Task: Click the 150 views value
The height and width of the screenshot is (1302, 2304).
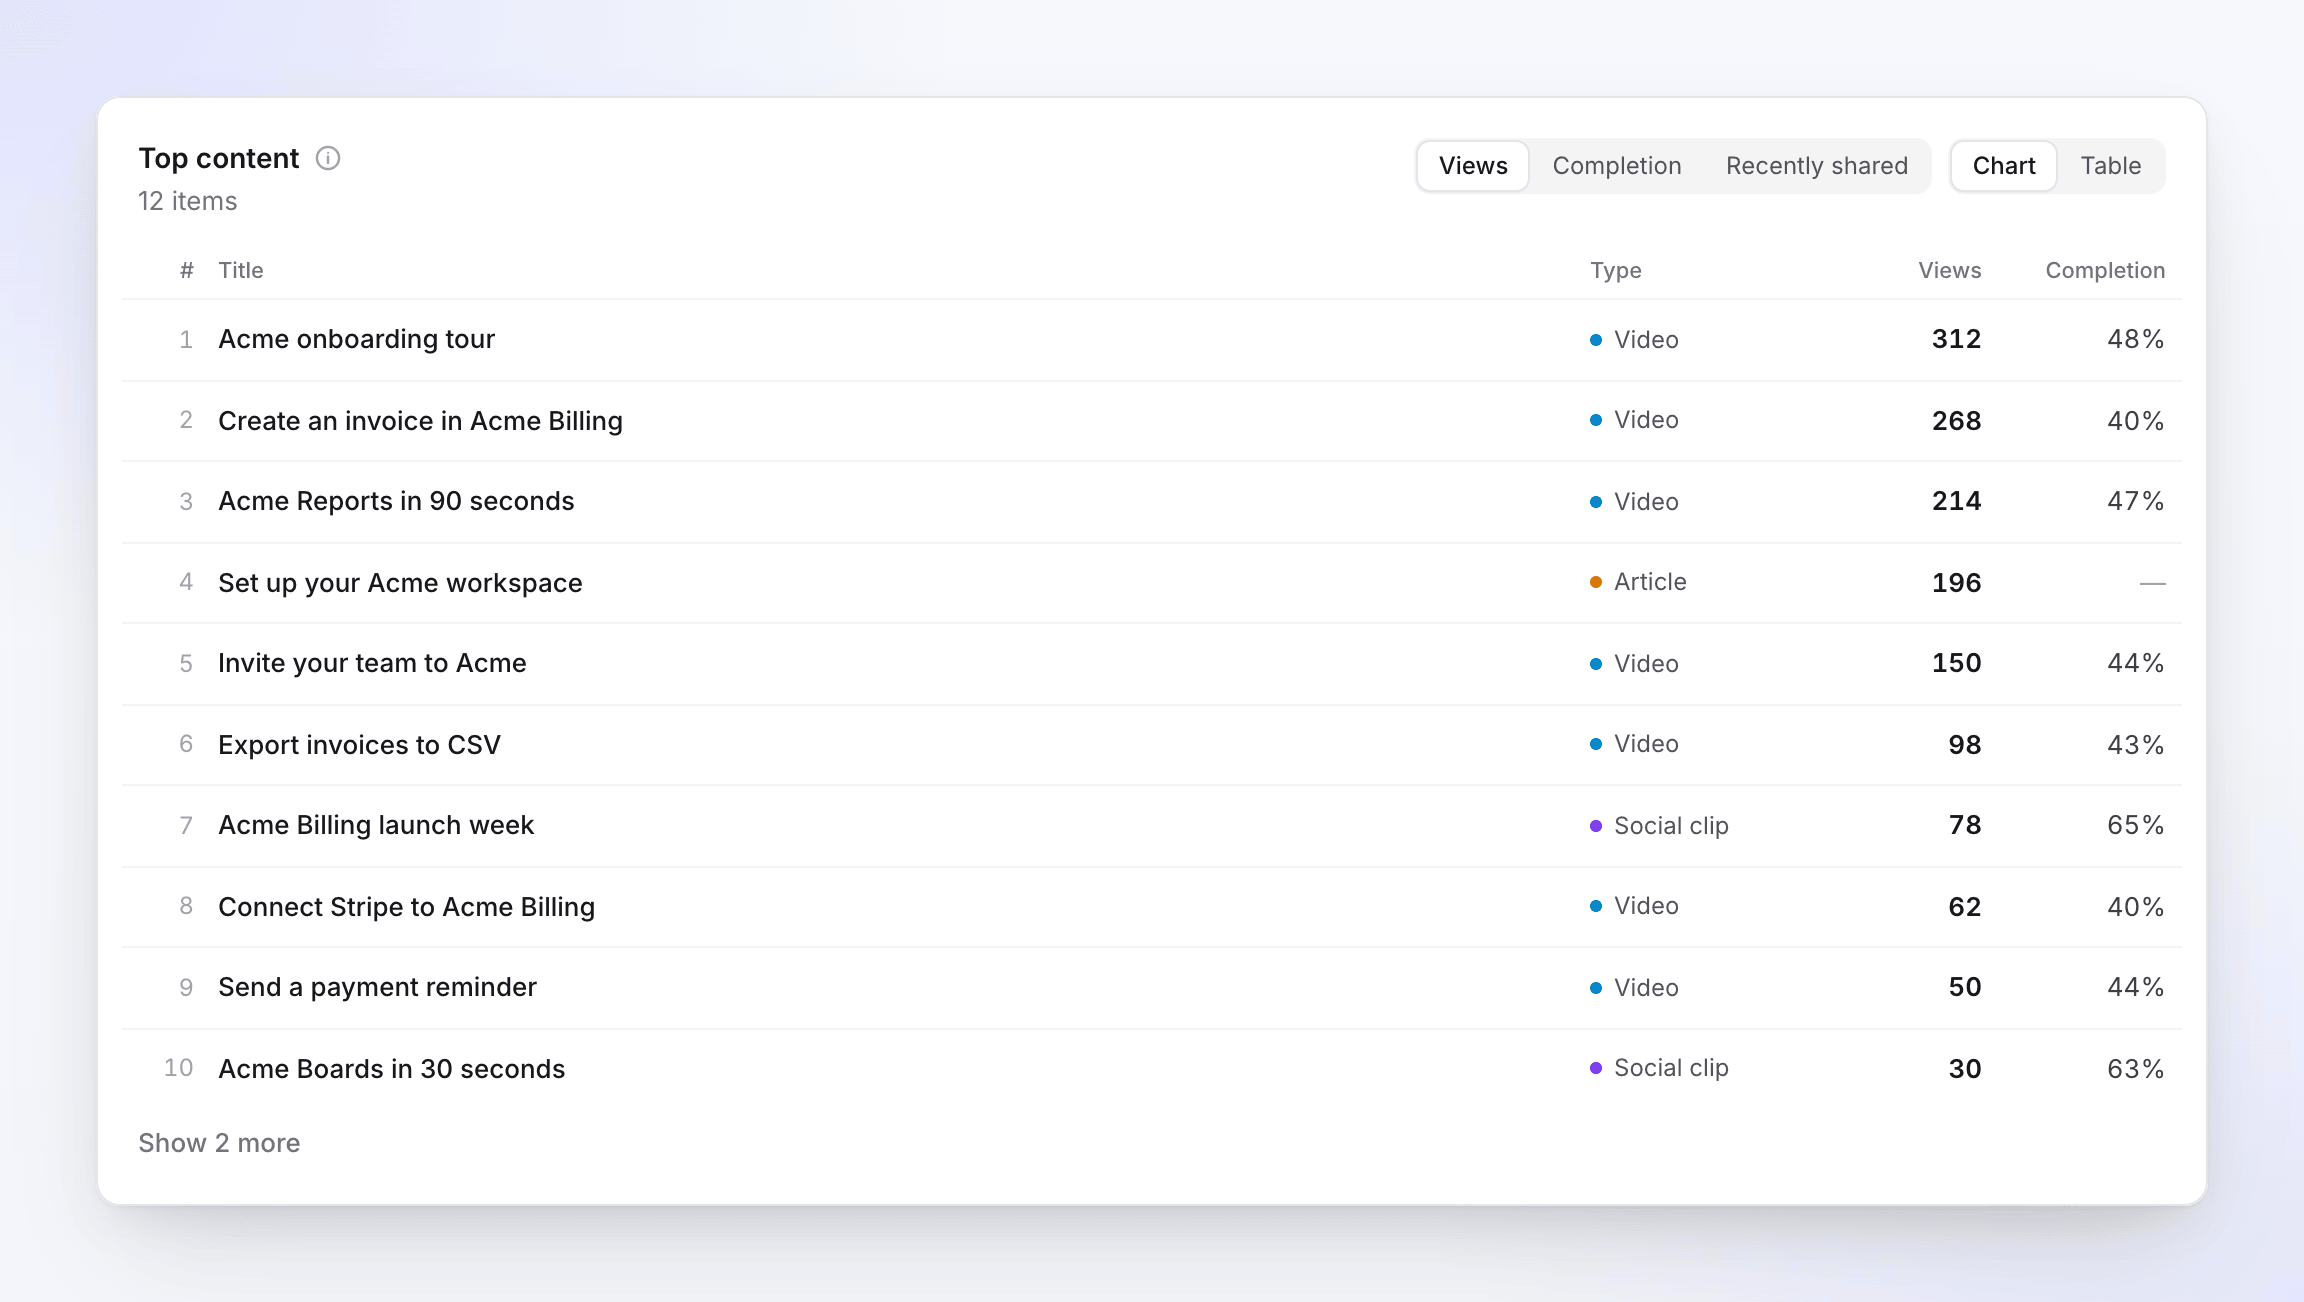Action: pos(1956,663)
